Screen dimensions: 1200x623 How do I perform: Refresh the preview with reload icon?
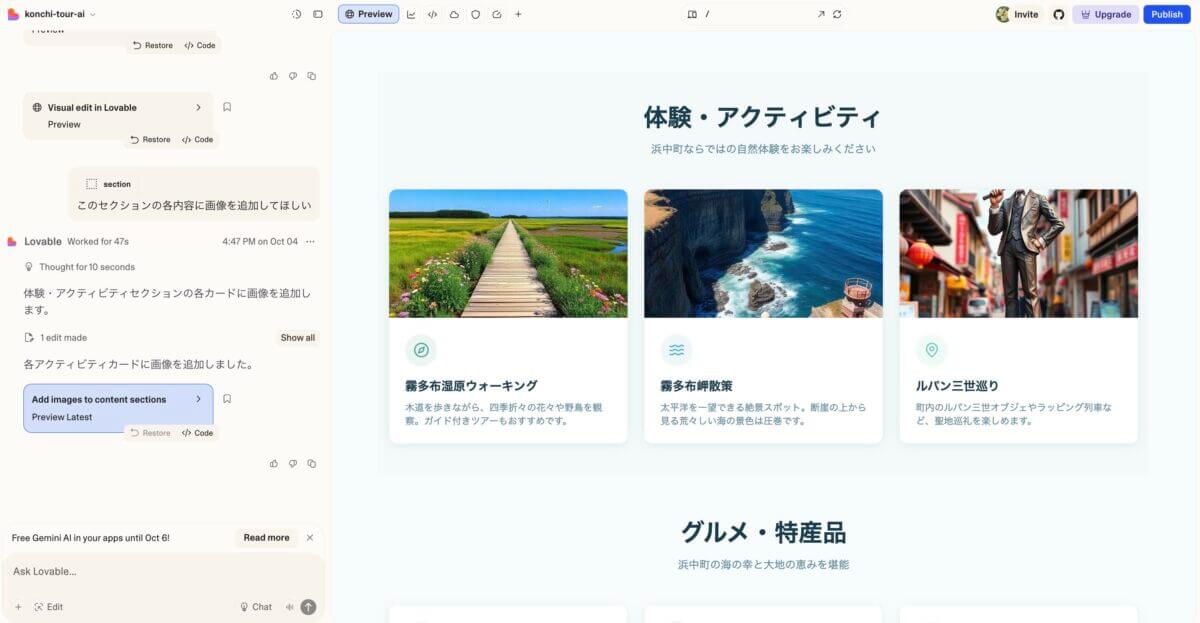coord(837,14)
